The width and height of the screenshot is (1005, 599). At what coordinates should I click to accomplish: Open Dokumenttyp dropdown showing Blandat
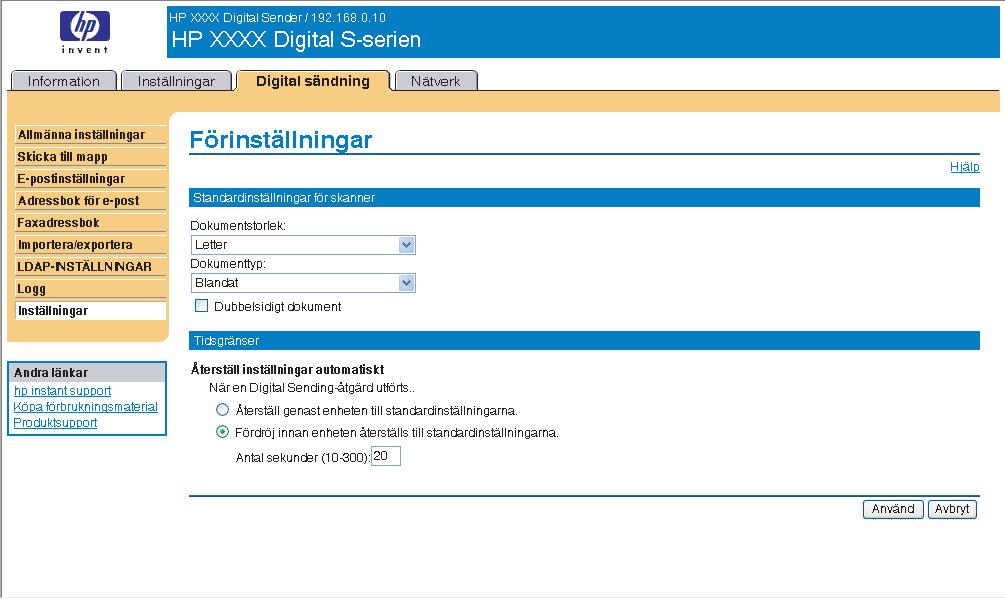(x=303, y=283)
